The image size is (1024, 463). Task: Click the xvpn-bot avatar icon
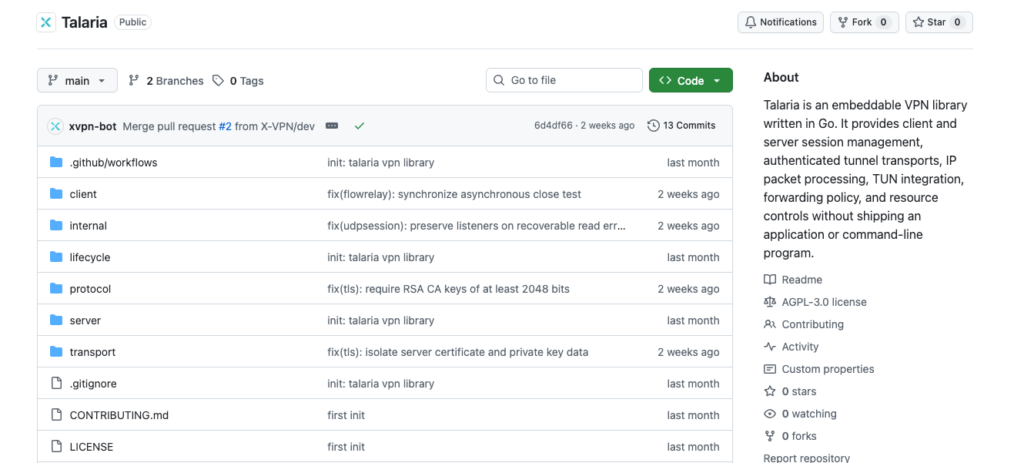(x=56, y=126)
